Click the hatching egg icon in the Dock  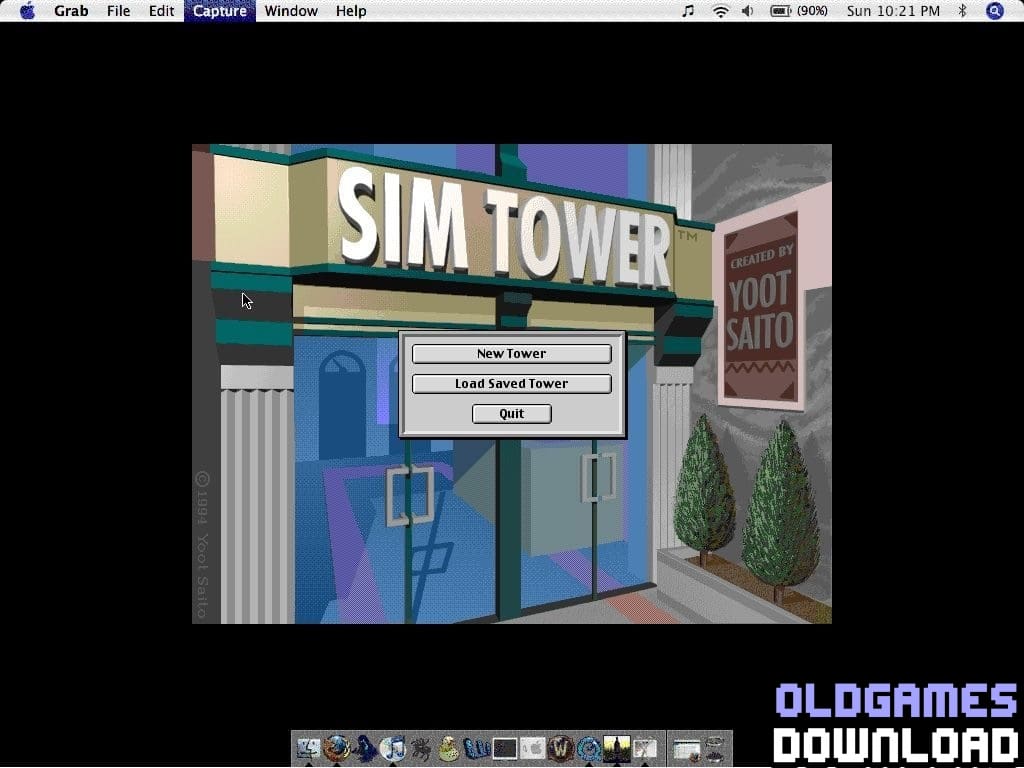tap(447, 750)
